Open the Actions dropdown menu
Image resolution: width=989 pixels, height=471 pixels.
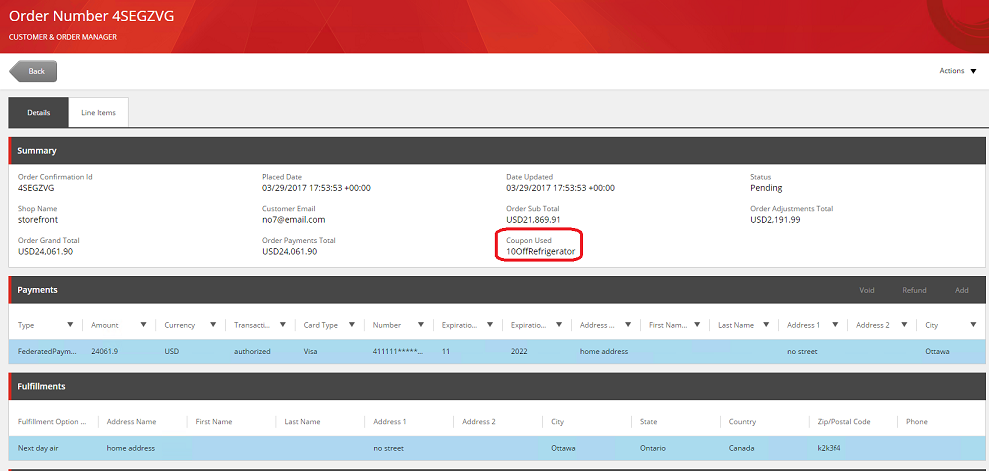tap(958, 71)
